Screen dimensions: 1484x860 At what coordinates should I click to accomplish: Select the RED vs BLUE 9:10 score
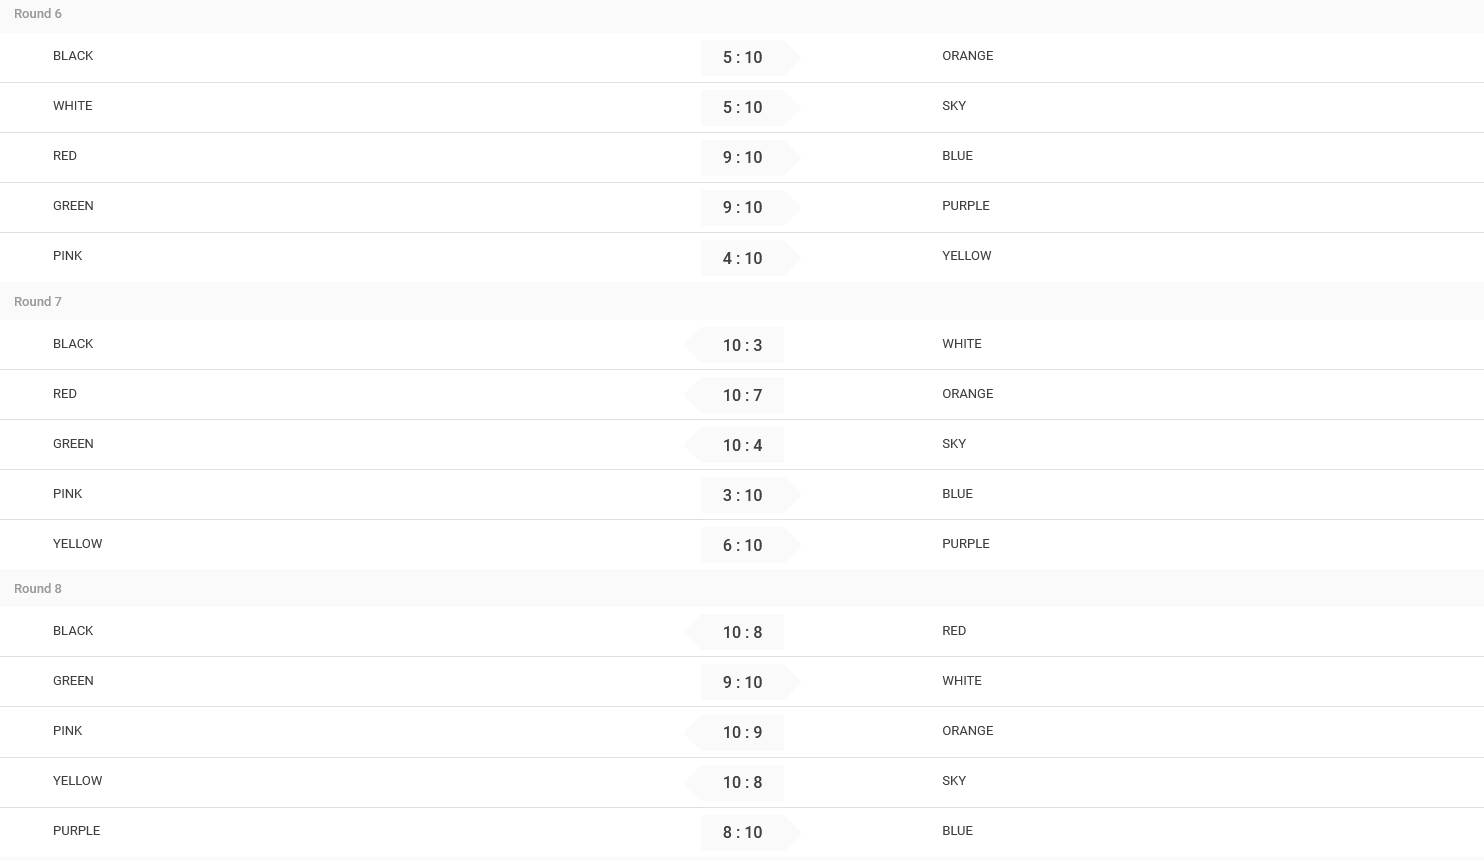[x=742, y=157]
